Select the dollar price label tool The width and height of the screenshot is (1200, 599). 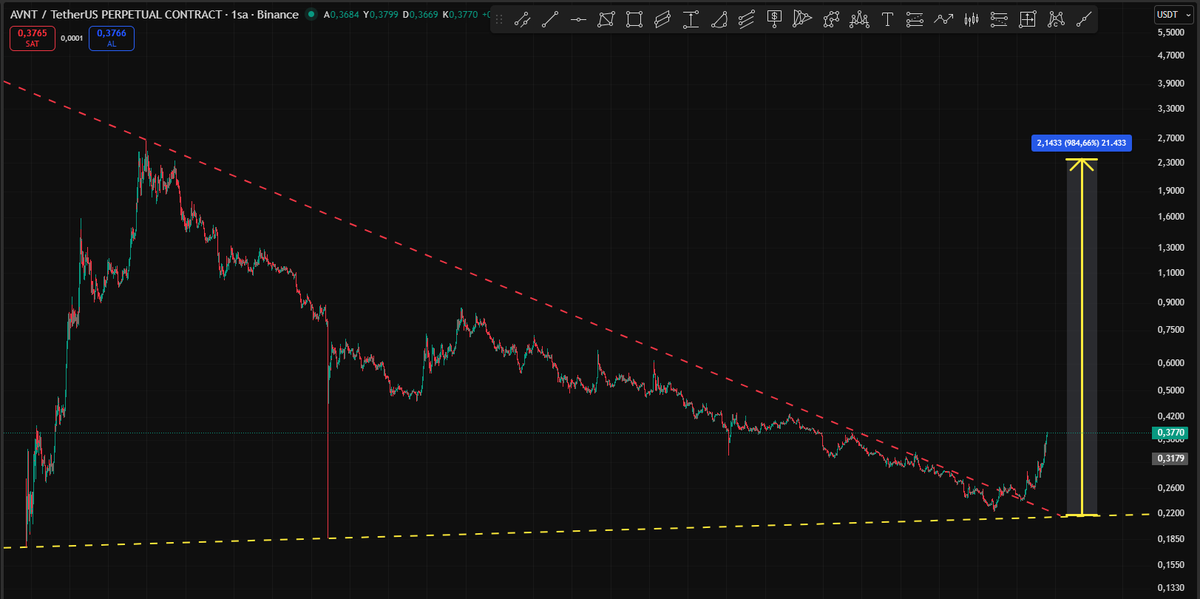tap(775, 19)
